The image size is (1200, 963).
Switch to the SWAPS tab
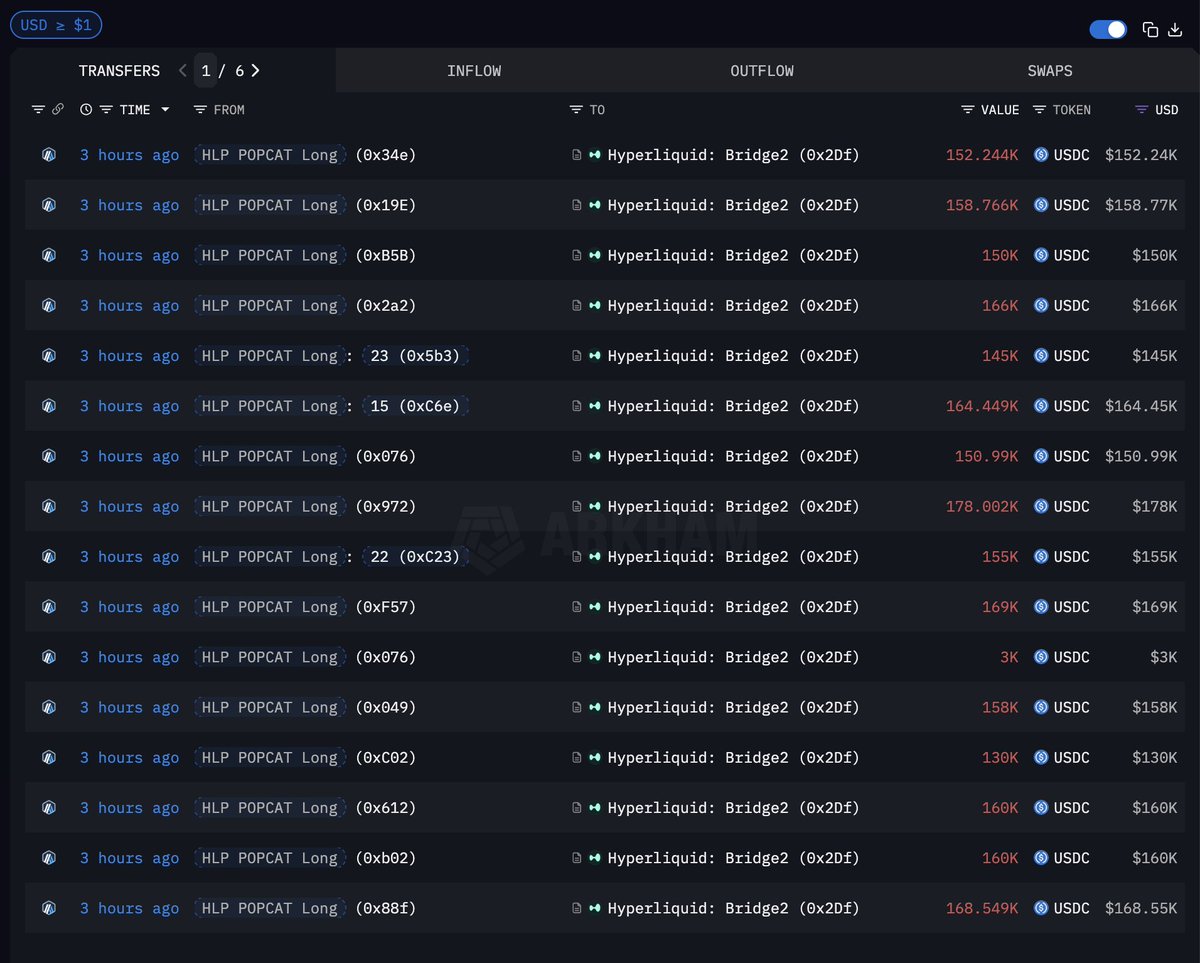coord(1049,71)
